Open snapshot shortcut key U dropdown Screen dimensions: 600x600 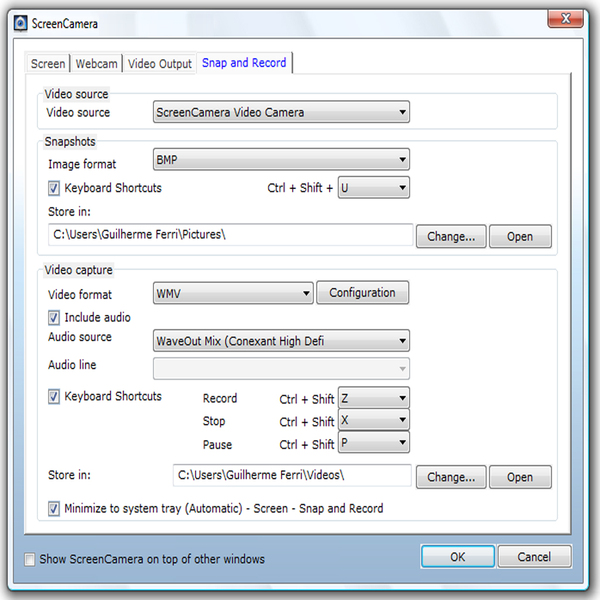click(x=373, y=188)
